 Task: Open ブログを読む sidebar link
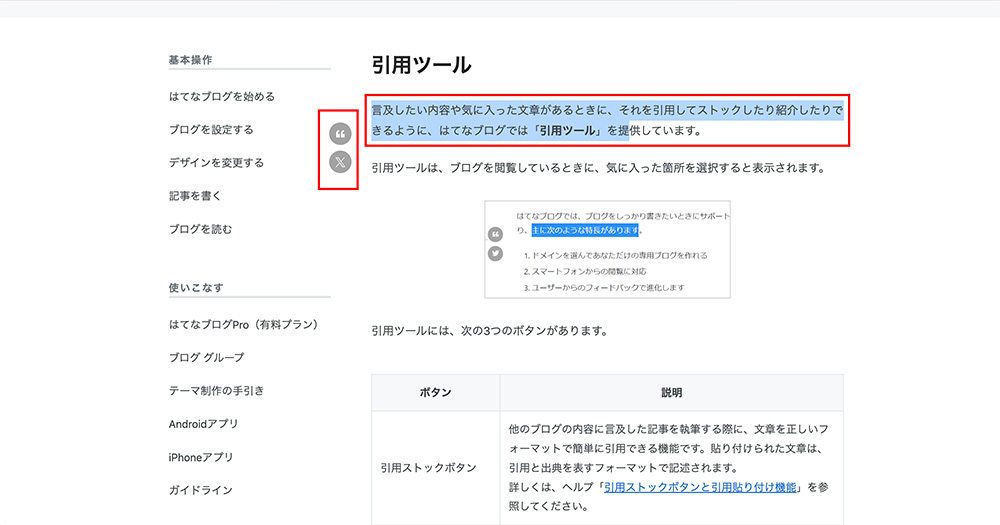[200, 229]
